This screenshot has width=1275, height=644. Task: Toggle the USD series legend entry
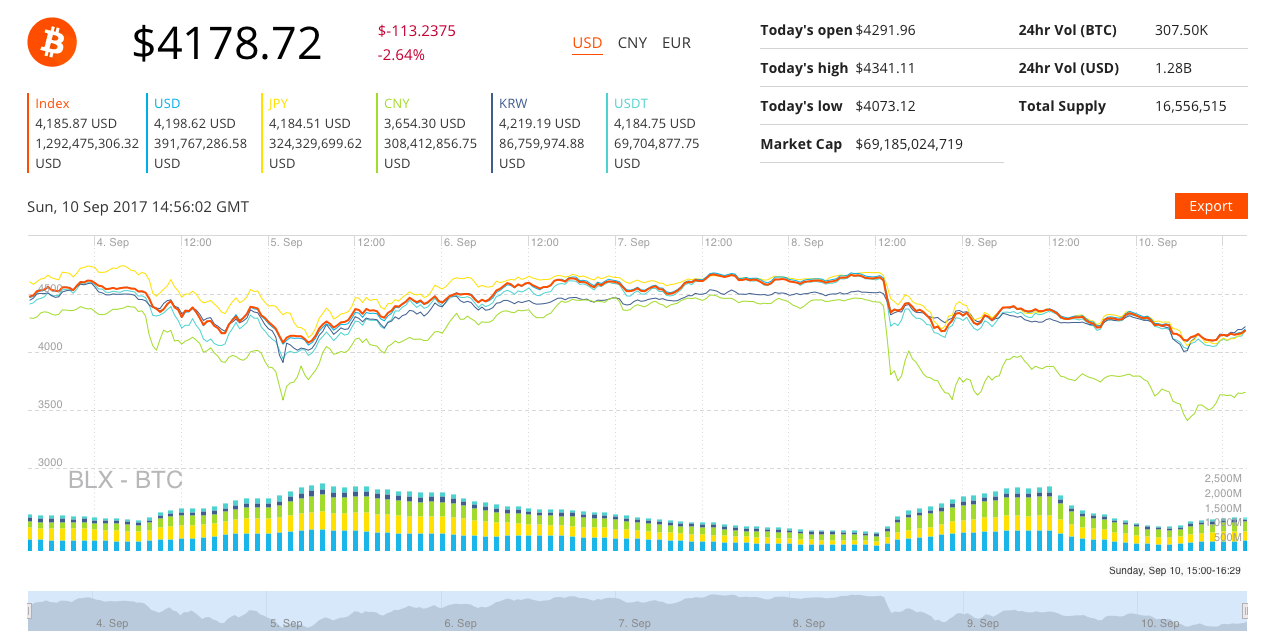(167, 103)
